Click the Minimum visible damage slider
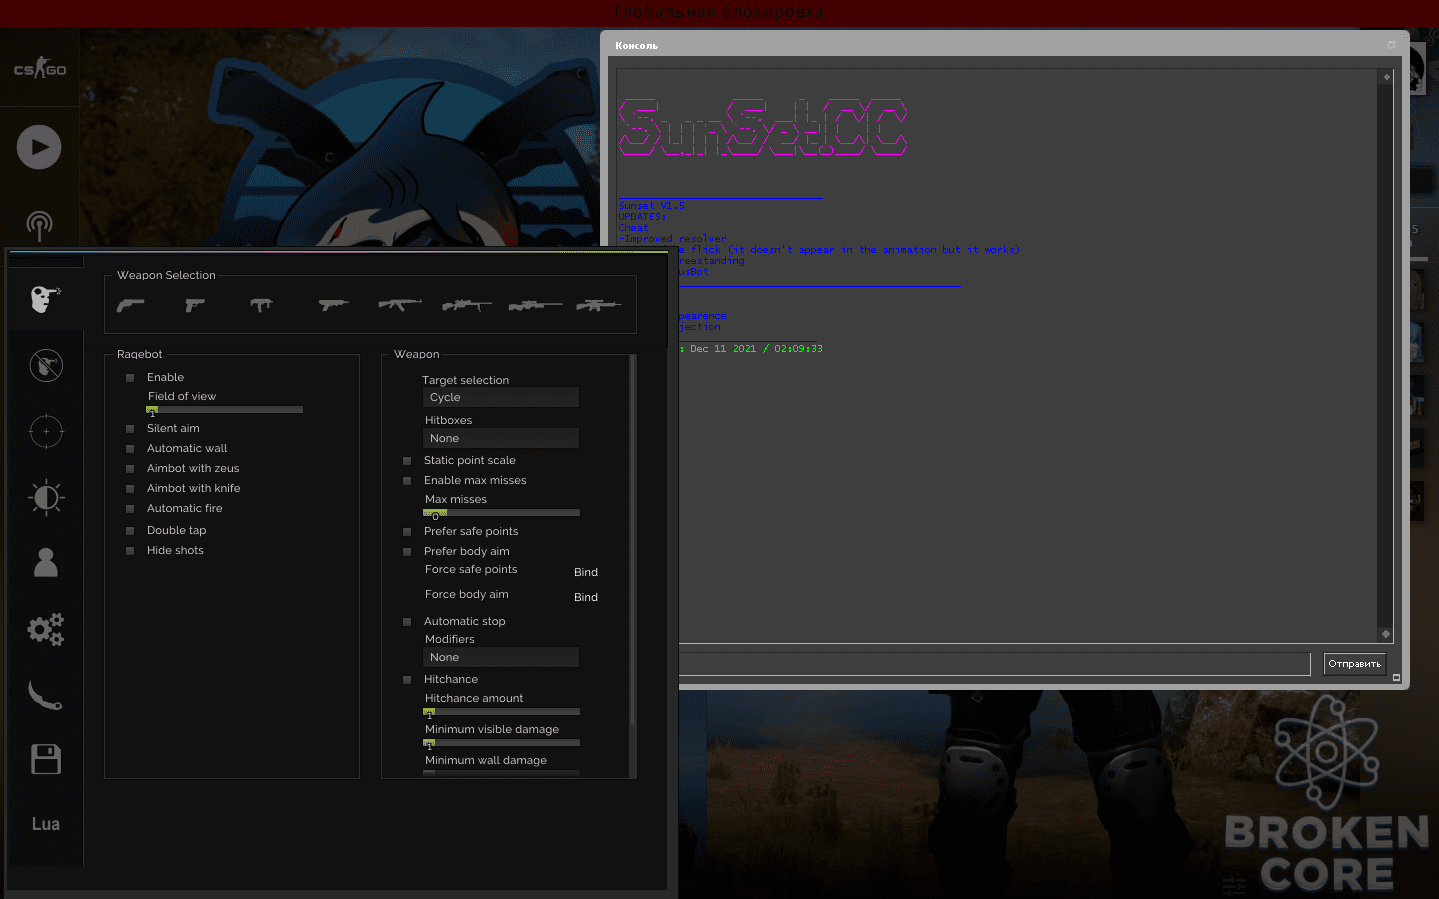The width and height of the screenshot is (1439, 899). pos(502,742)
